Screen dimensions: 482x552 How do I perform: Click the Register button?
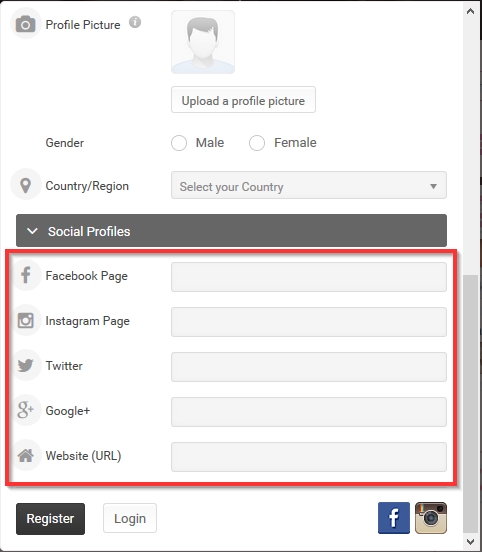point(50,519)
